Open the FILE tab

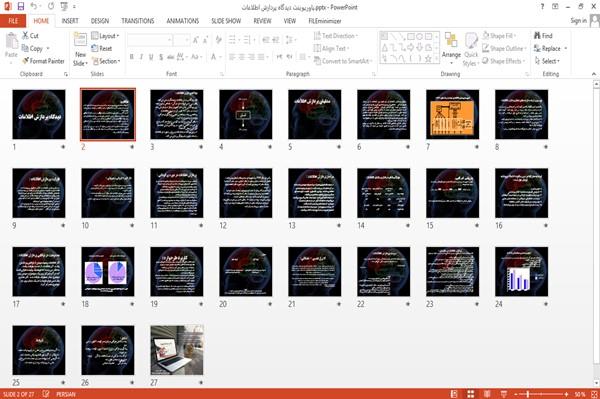[13, 21]
